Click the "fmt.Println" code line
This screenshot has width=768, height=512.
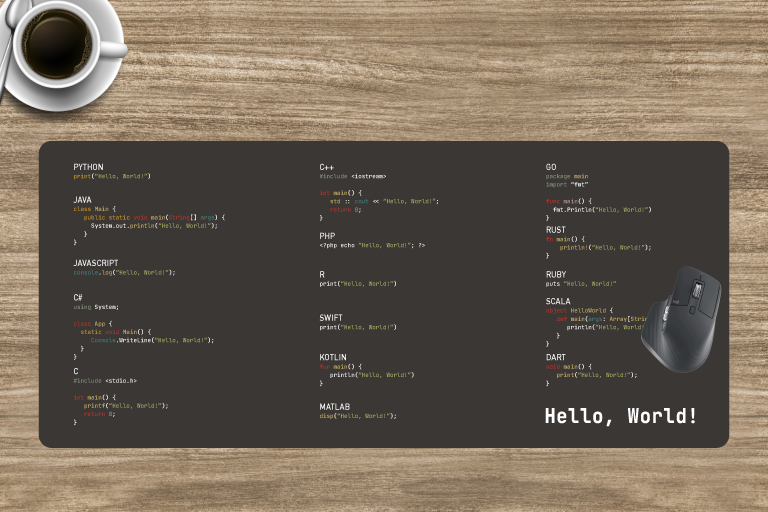point(602,210)
